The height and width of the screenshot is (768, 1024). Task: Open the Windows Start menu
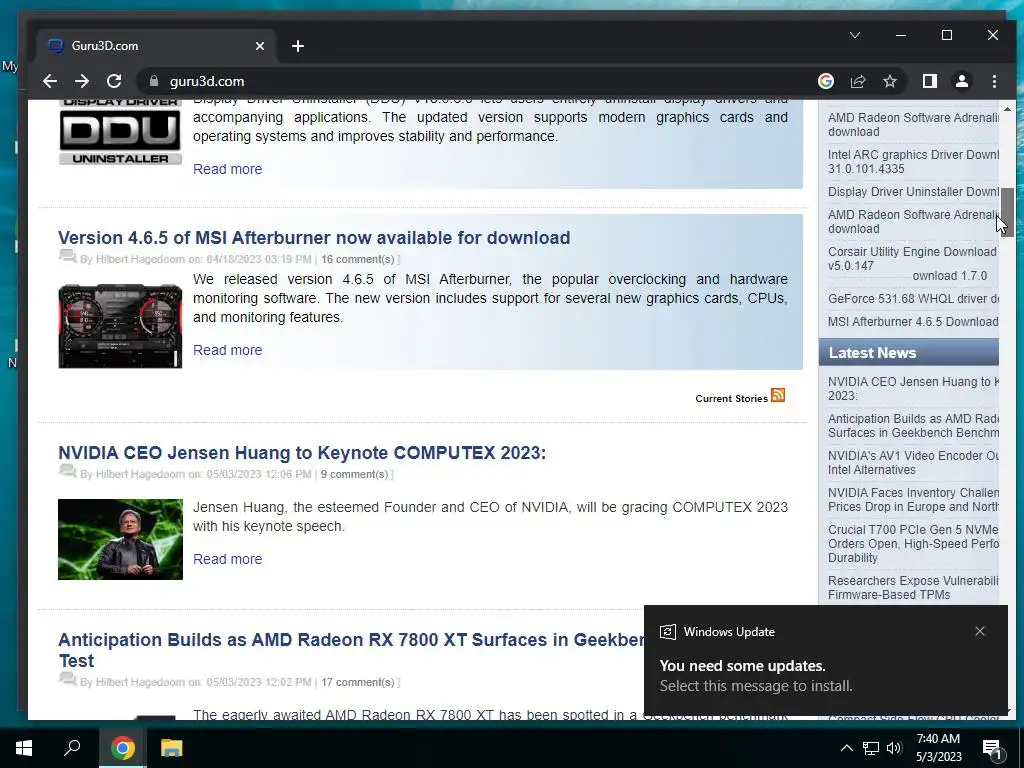coord(24,748)
